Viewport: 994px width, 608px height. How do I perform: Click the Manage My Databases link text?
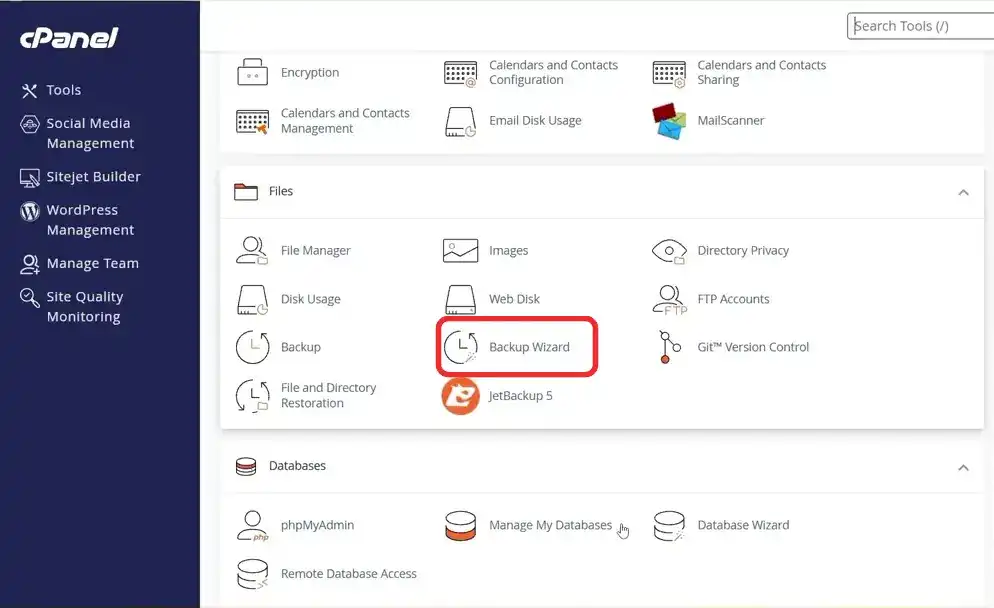pos(550,525)
